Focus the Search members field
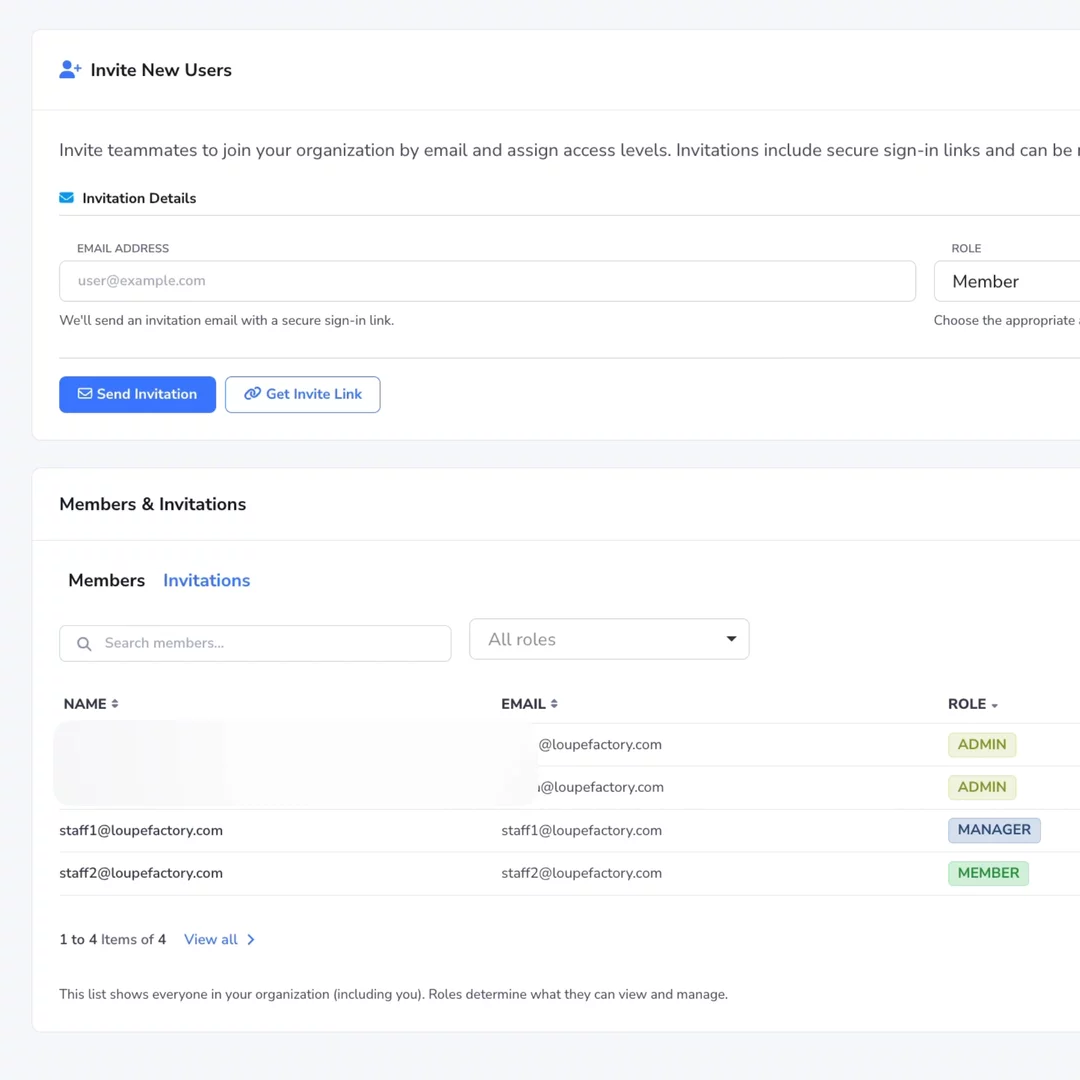Image resolution: width=1080 pixels, height=1080 pixels. point(255,643)
